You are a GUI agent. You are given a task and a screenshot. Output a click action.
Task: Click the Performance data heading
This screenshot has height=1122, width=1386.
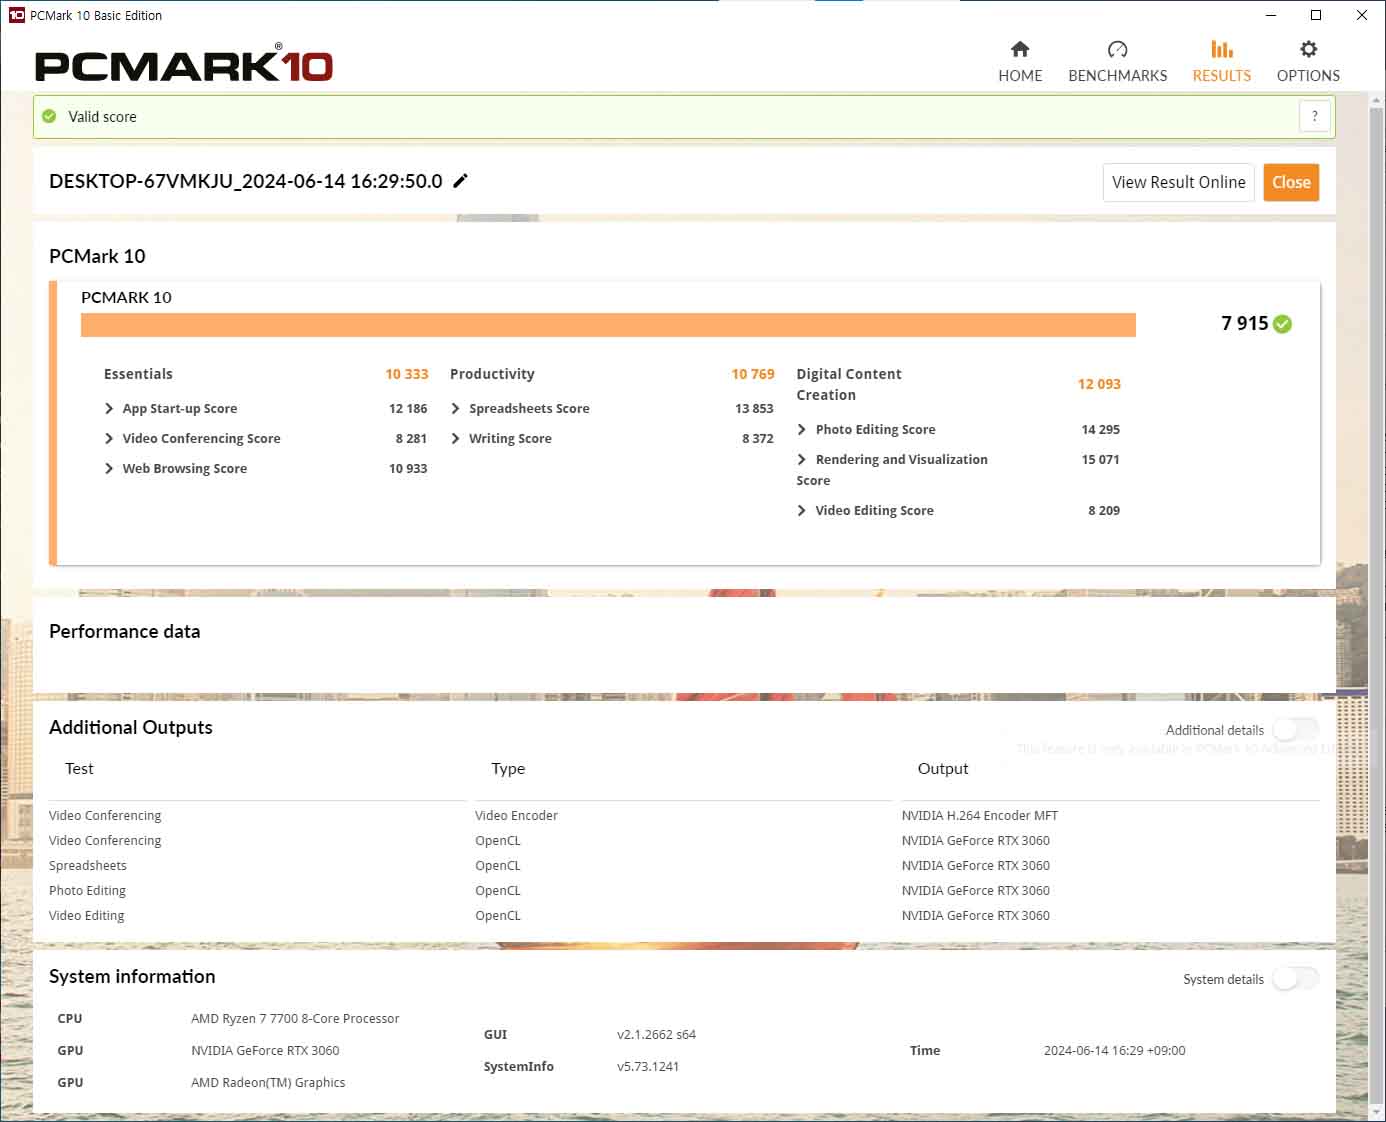[124, 631]
